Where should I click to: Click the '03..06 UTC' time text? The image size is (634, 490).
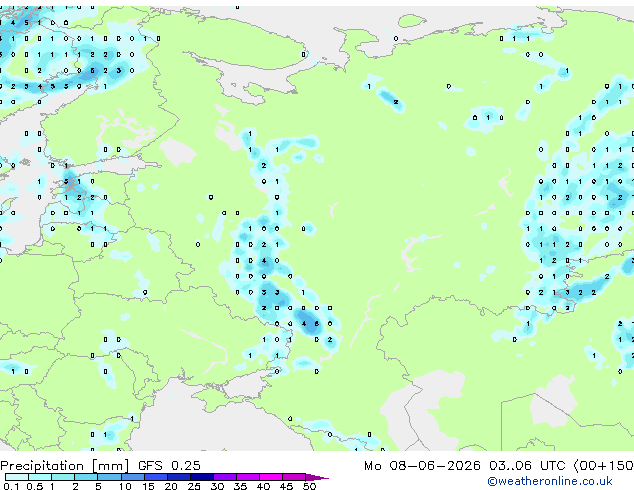pos(526,466)
